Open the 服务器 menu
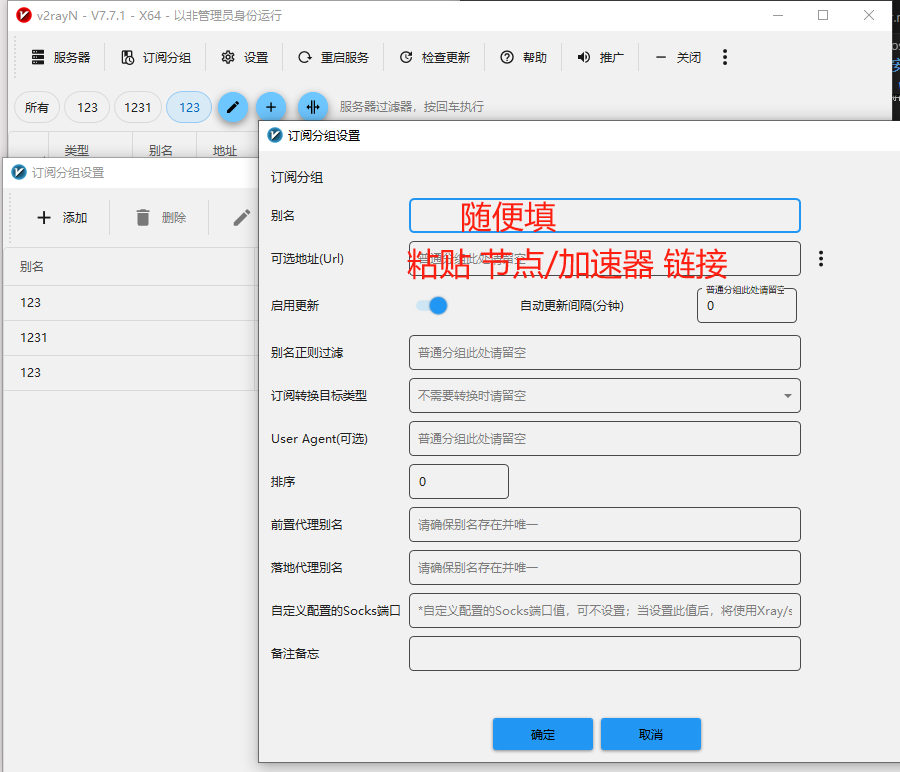This screenshot has height=772, width=900. (x=61, y=57)
